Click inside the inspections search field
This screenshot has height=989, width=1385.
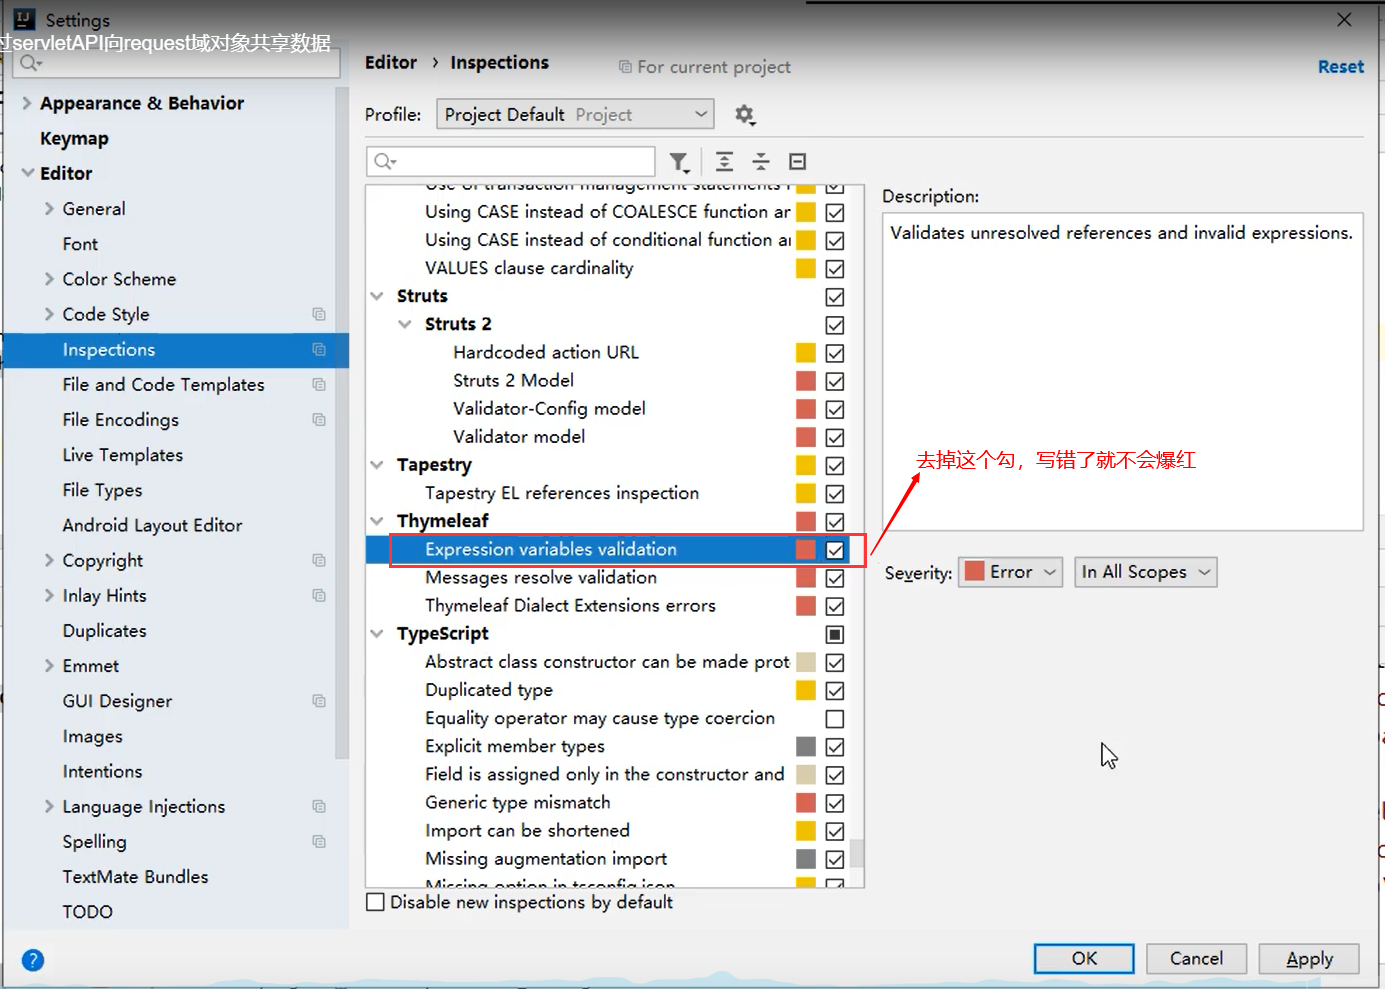pyautogui.click(x=511, y=161)
